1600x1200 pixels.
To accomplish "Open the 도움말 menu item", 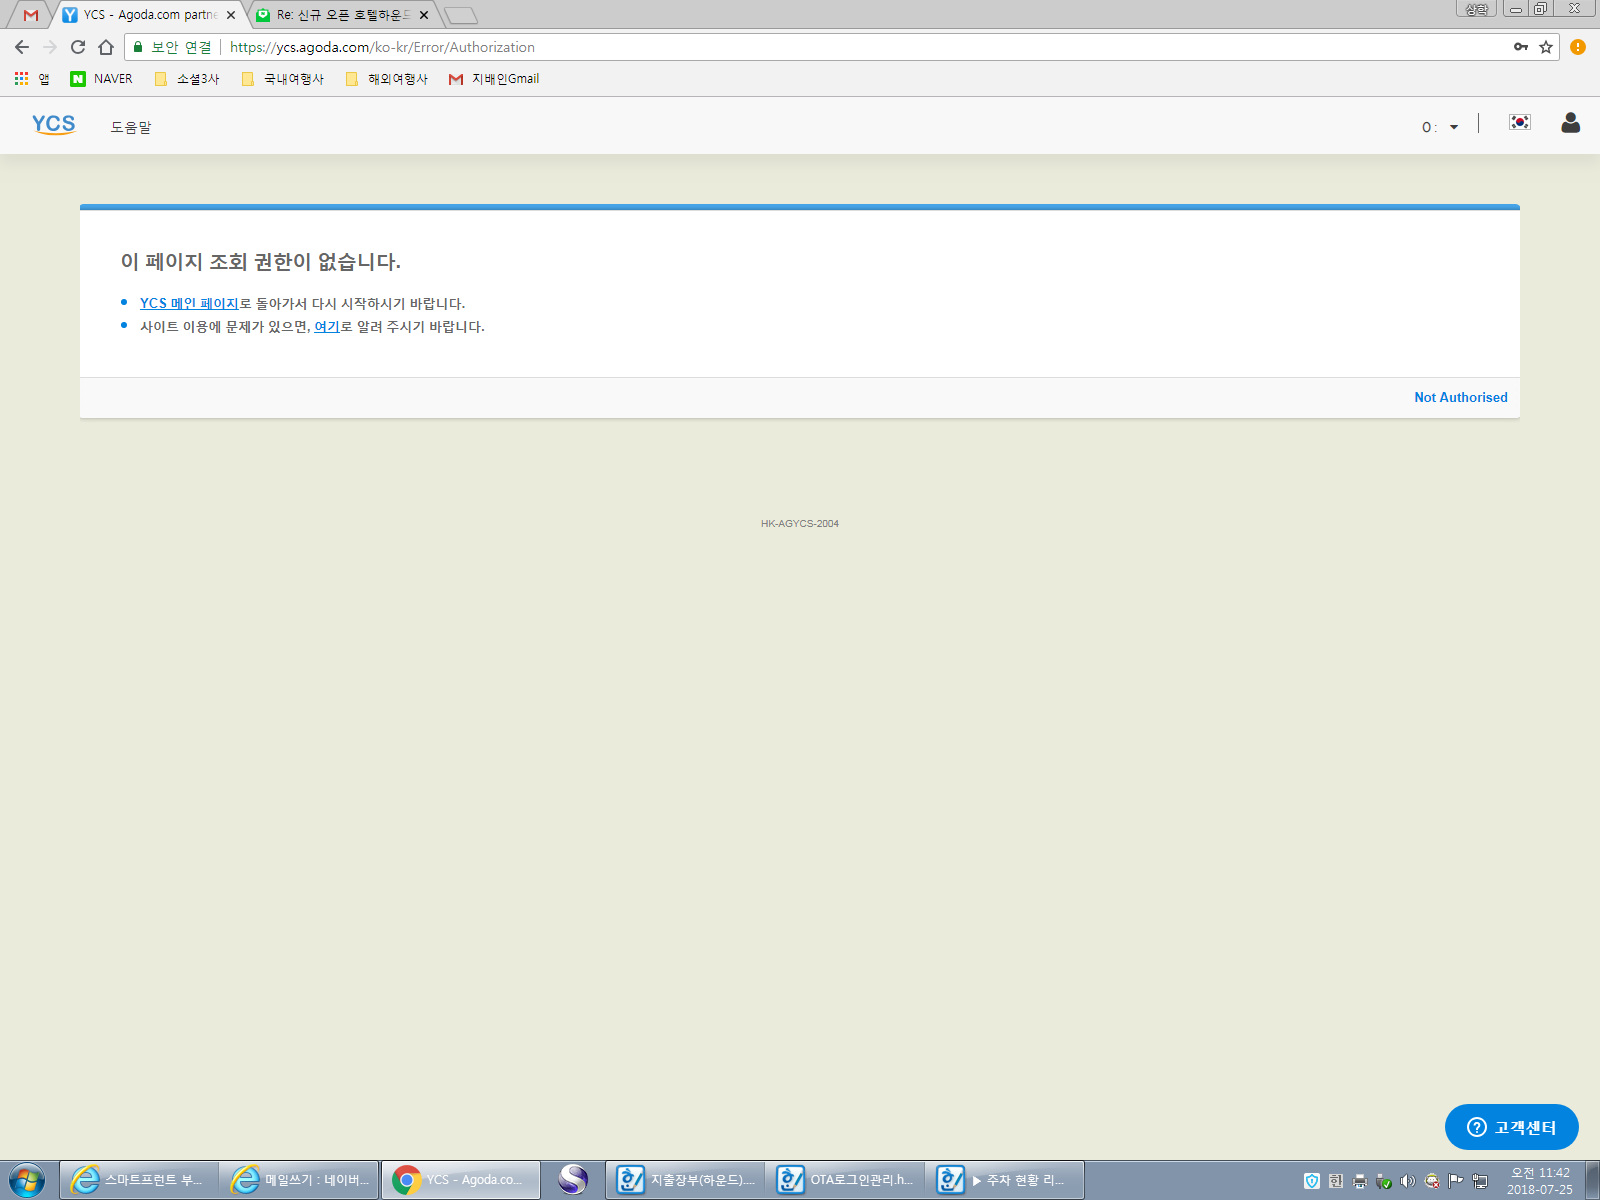I will (x=131, y=127).
